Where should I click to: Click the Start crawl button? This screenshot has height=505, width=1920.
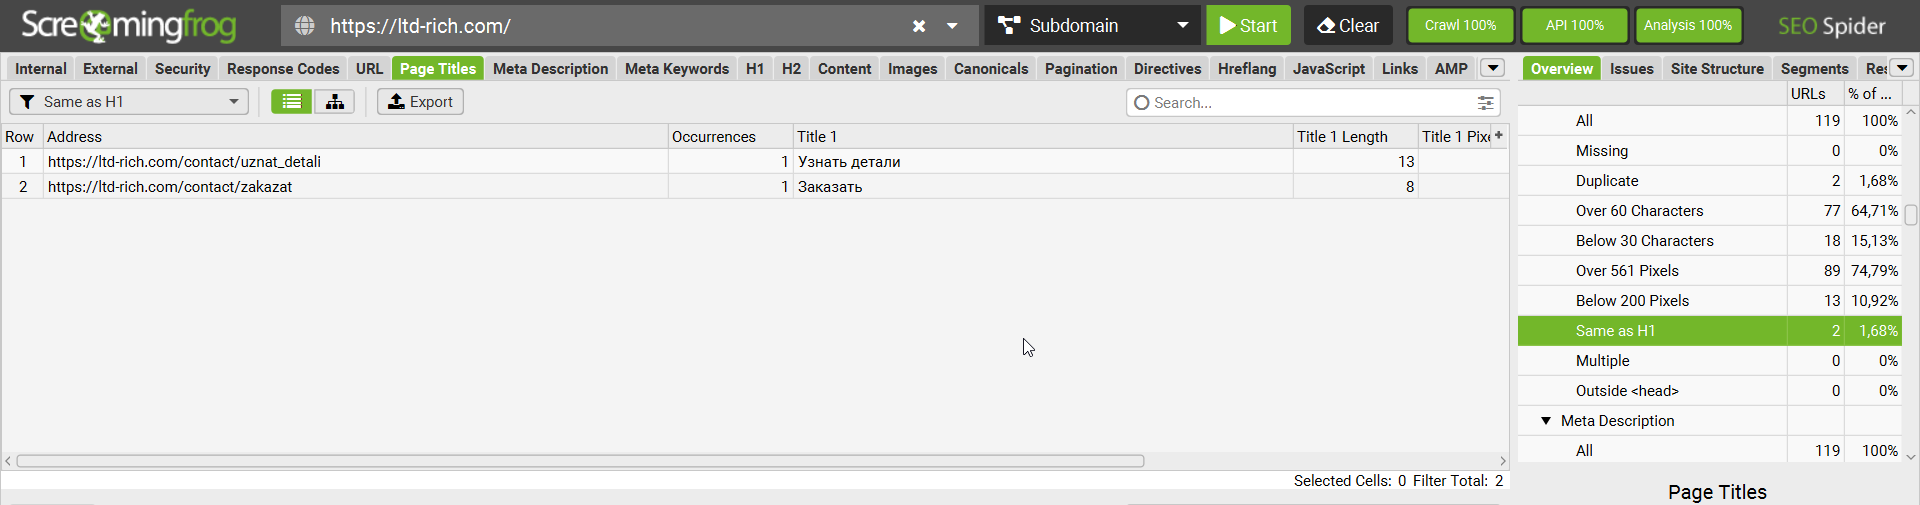[x=1248, y=26]
